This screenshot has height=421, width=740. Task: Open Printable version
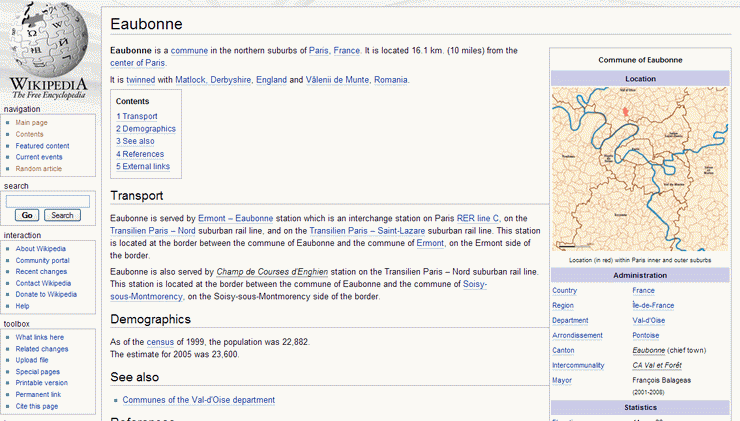42,383
